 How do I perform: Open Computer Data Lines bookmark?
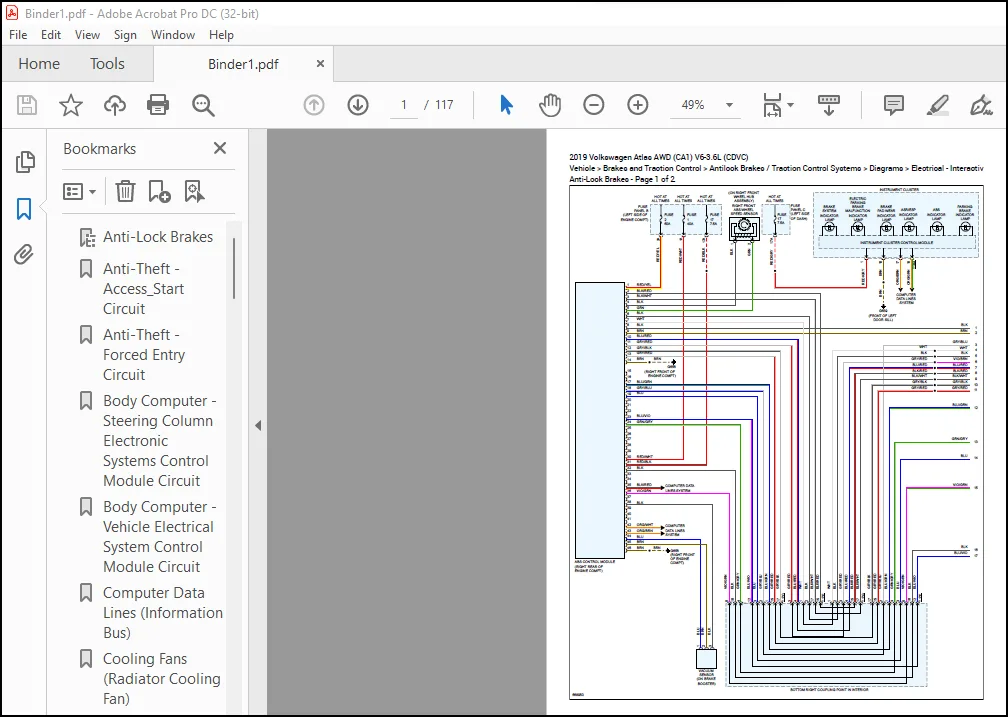click(162, 612)
